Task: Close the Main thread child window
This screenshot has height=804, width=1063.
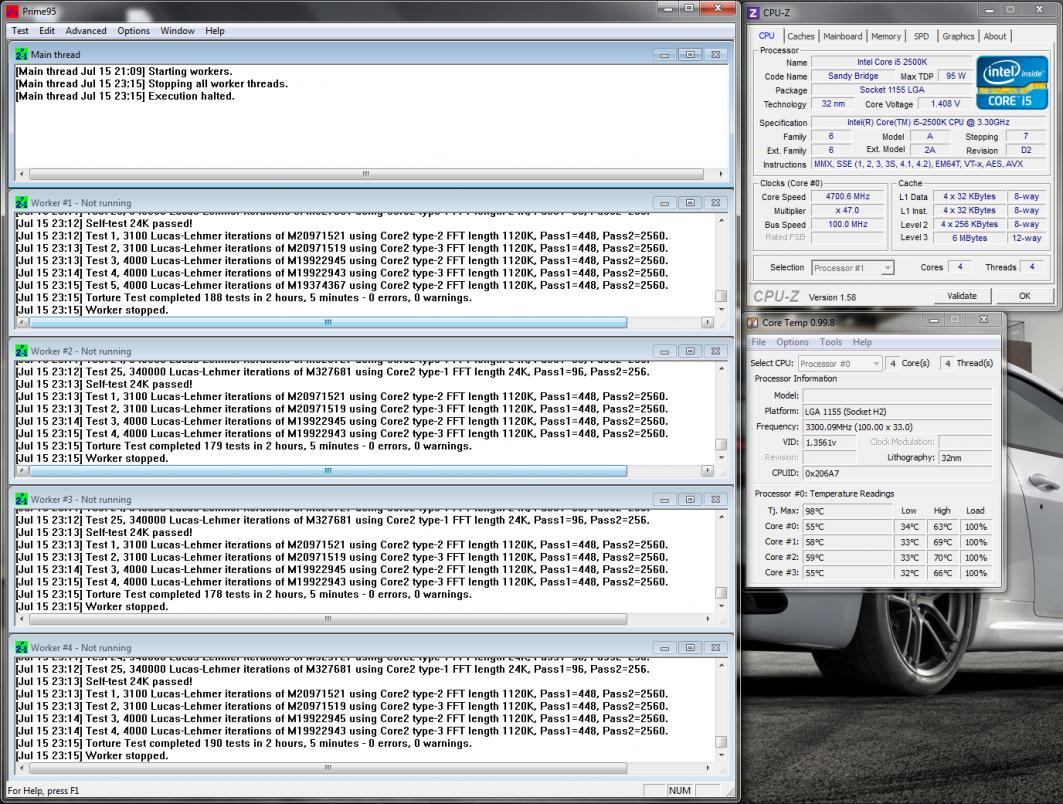Action: pos(715,55)
